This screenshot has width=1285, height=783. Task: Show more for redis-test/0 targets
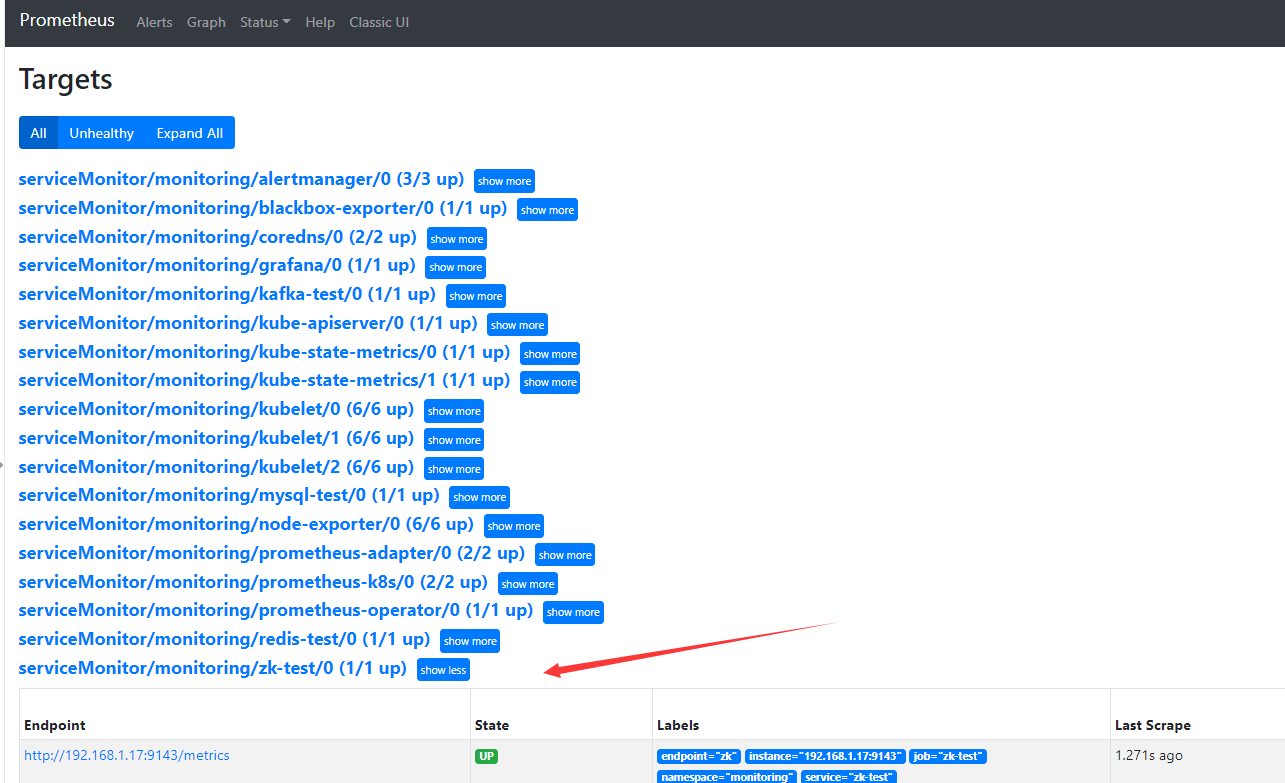pyautogui.click(x=470, y=641)
